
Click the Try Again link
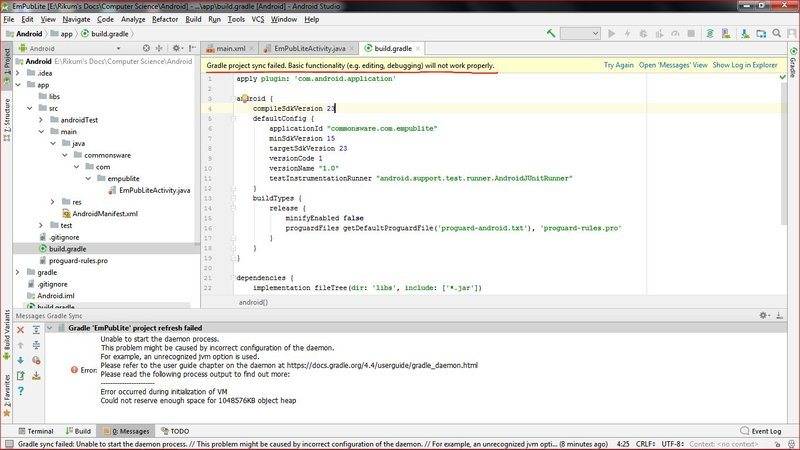tap(618, 65)
